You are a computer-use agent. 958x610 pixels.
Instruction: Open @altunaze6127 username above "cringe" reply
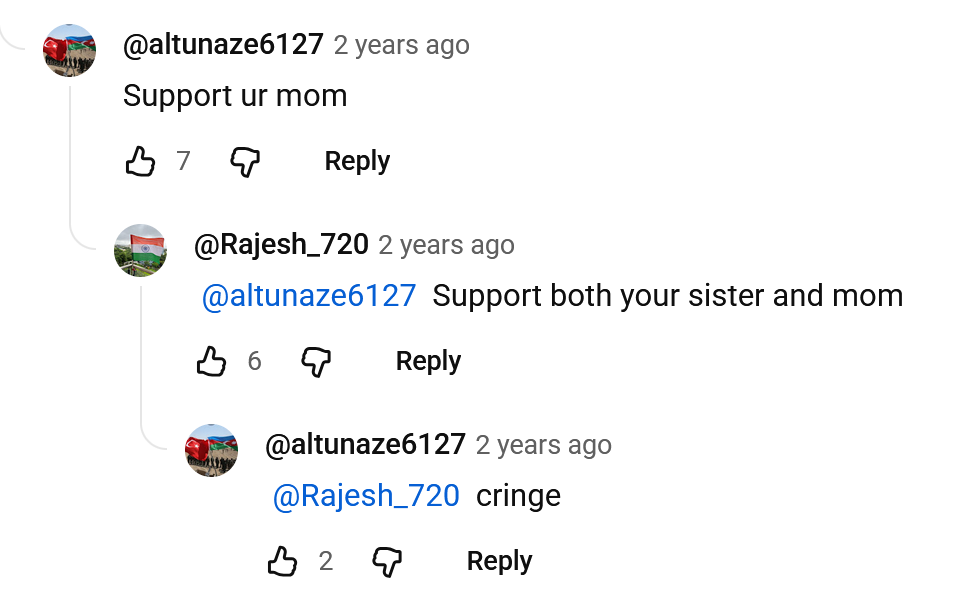click(365, 445)
